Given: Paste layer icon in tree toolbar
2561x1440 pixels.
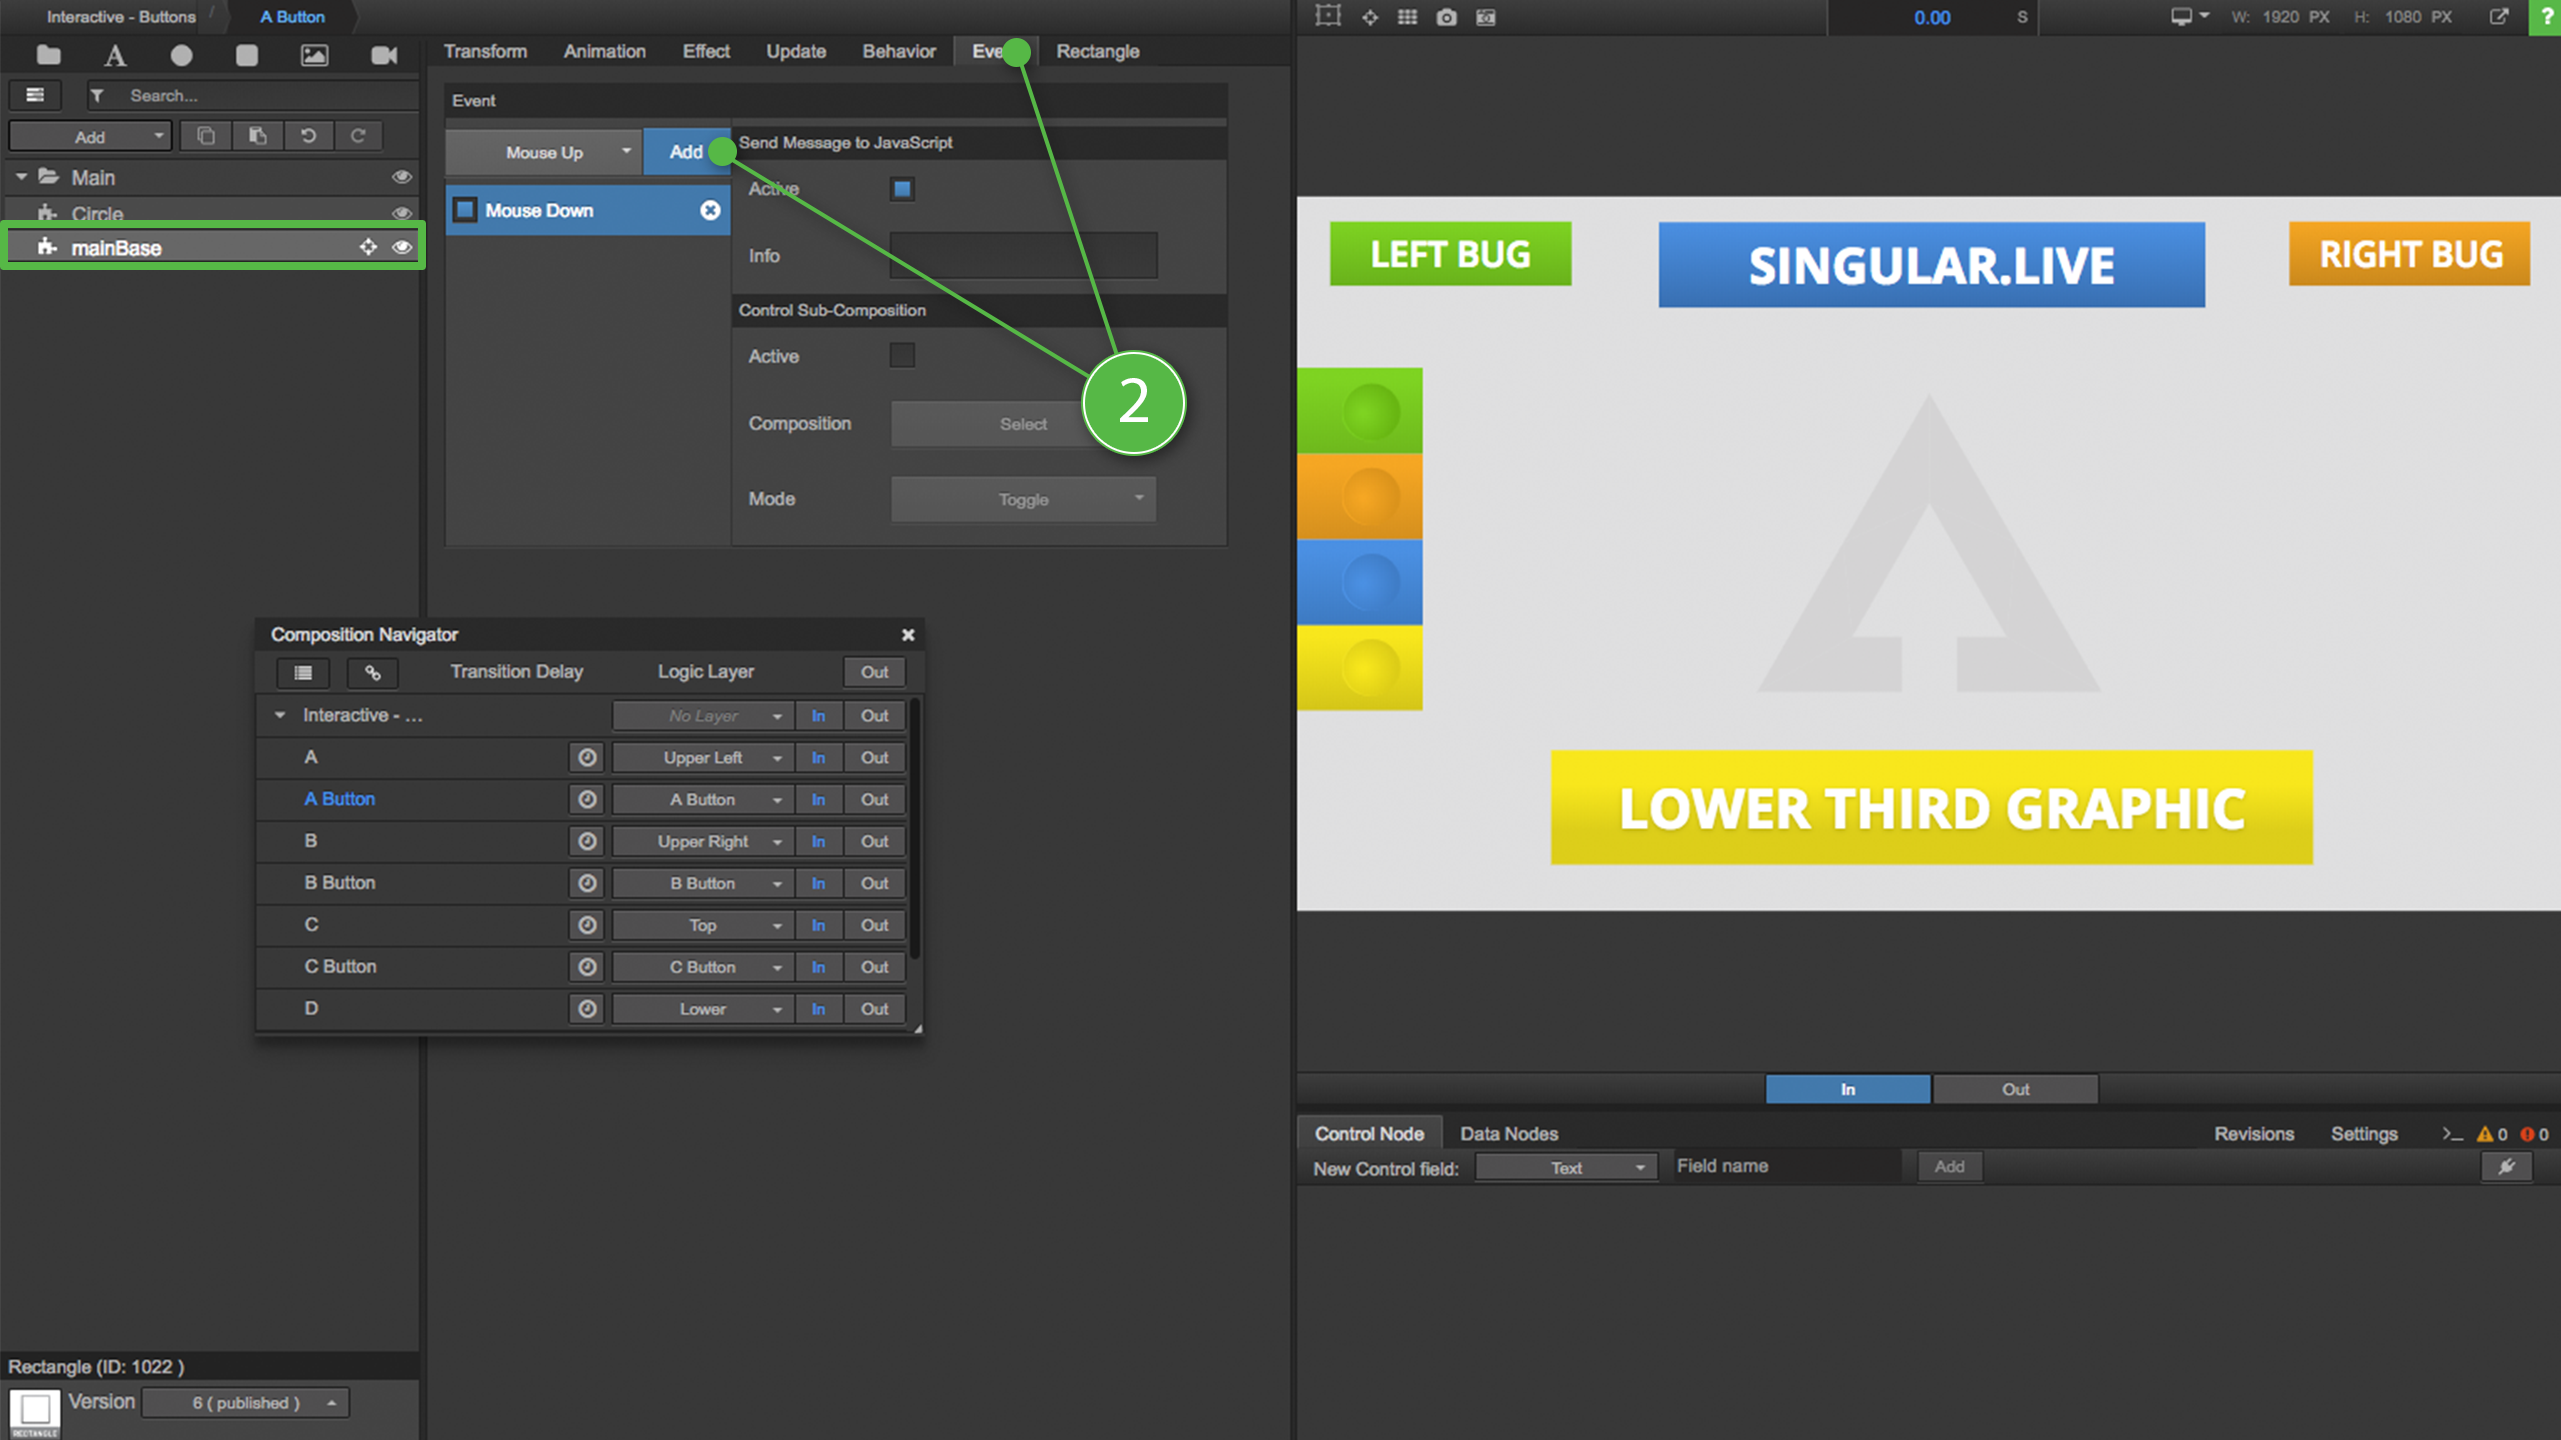Looking at the screenshot, I should (257, 136).
